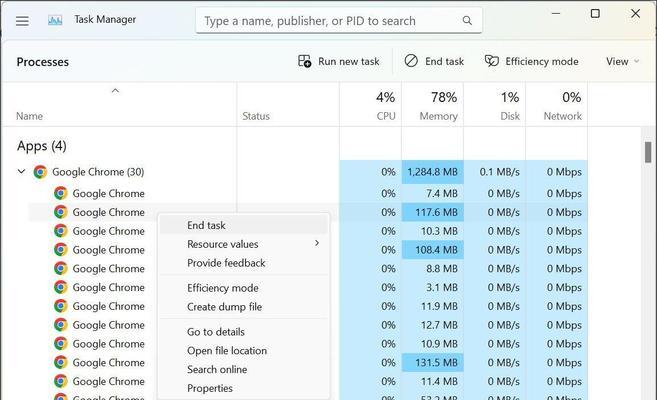The image size is (657, 400).
Task: Click the Chrome icon in the 7.4 MB row
Action: (x=61, y=193)
